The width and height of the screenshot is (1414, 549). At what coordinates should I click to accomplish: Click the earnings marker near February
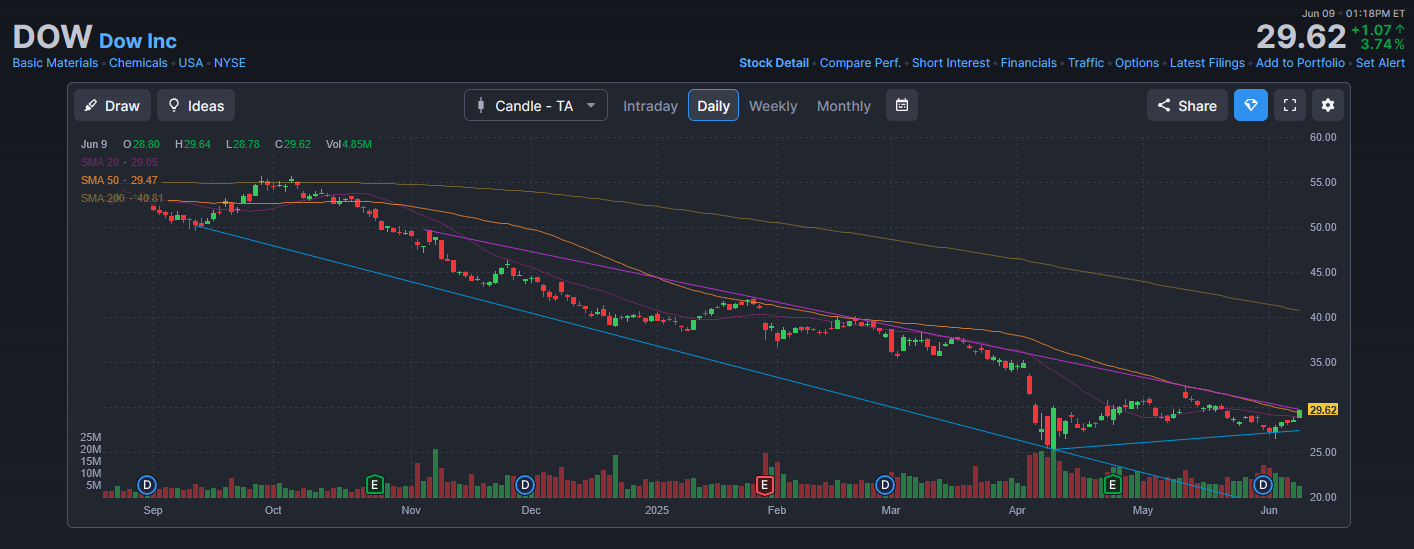coord(764,485)
